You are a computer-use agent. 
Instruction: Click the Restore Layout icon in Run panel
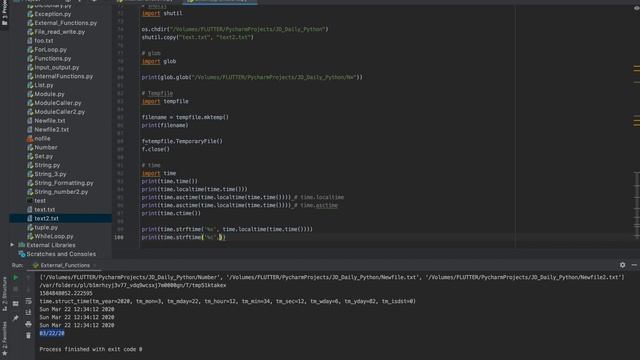click(x=16, y=304)
